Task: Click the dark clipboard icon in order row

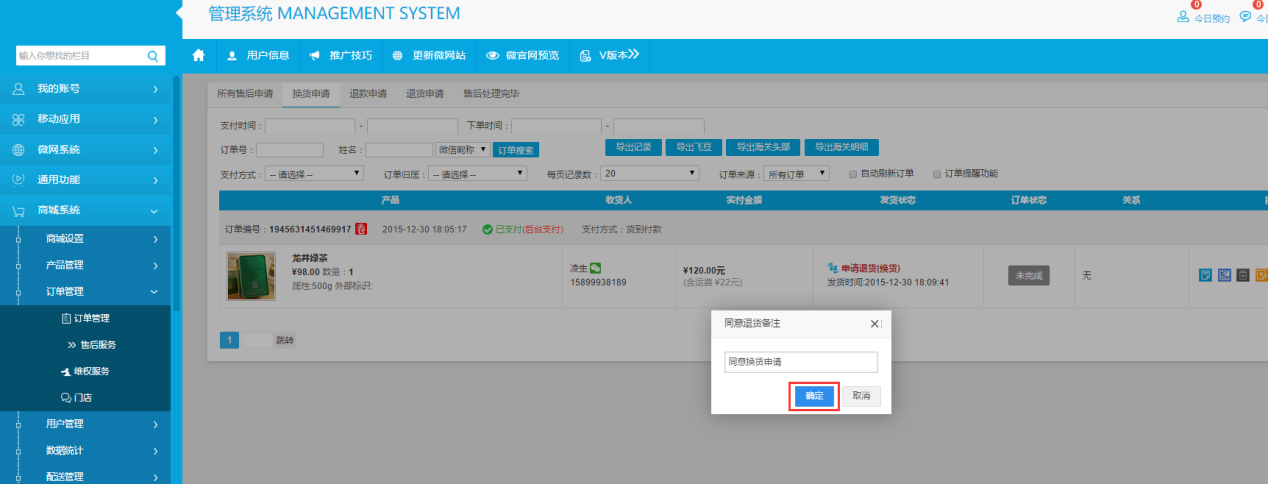Action: click(x=1242, y=275)
